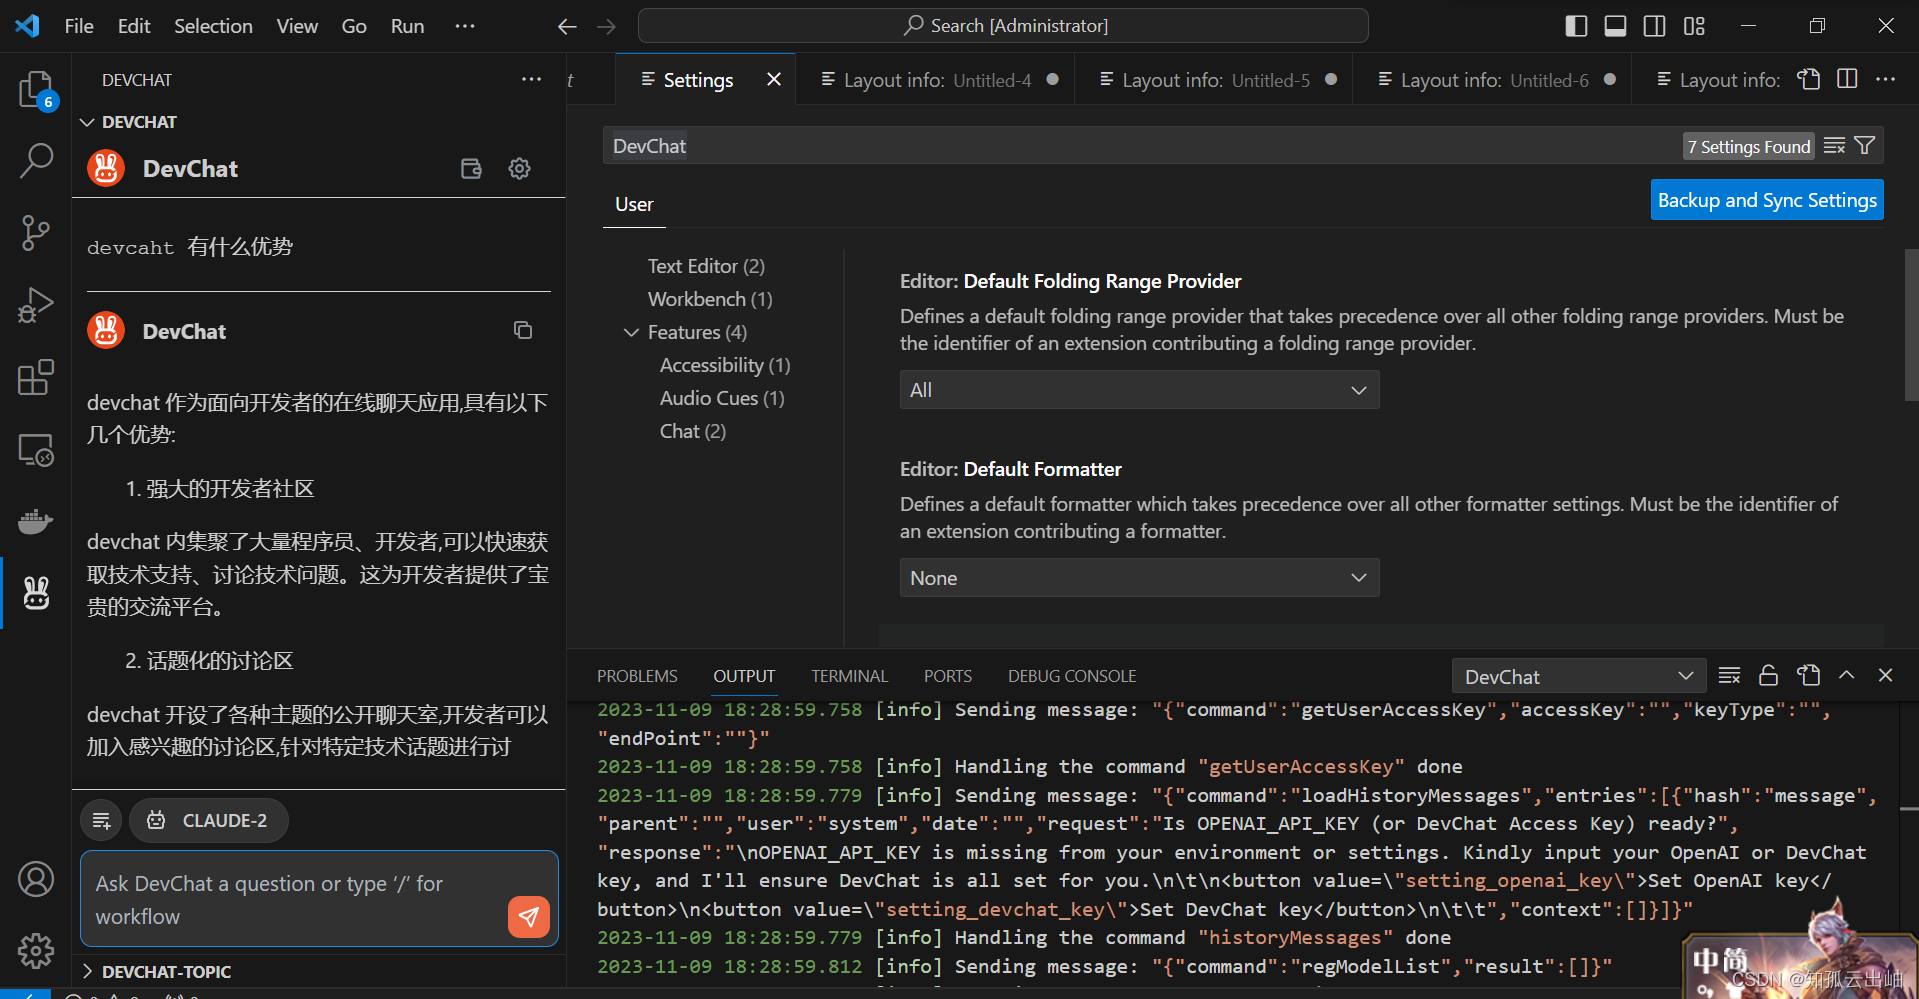The width and height of the screenshot is (1919, 999).
Task: Open Source Control view
Action: coord(36,233)
